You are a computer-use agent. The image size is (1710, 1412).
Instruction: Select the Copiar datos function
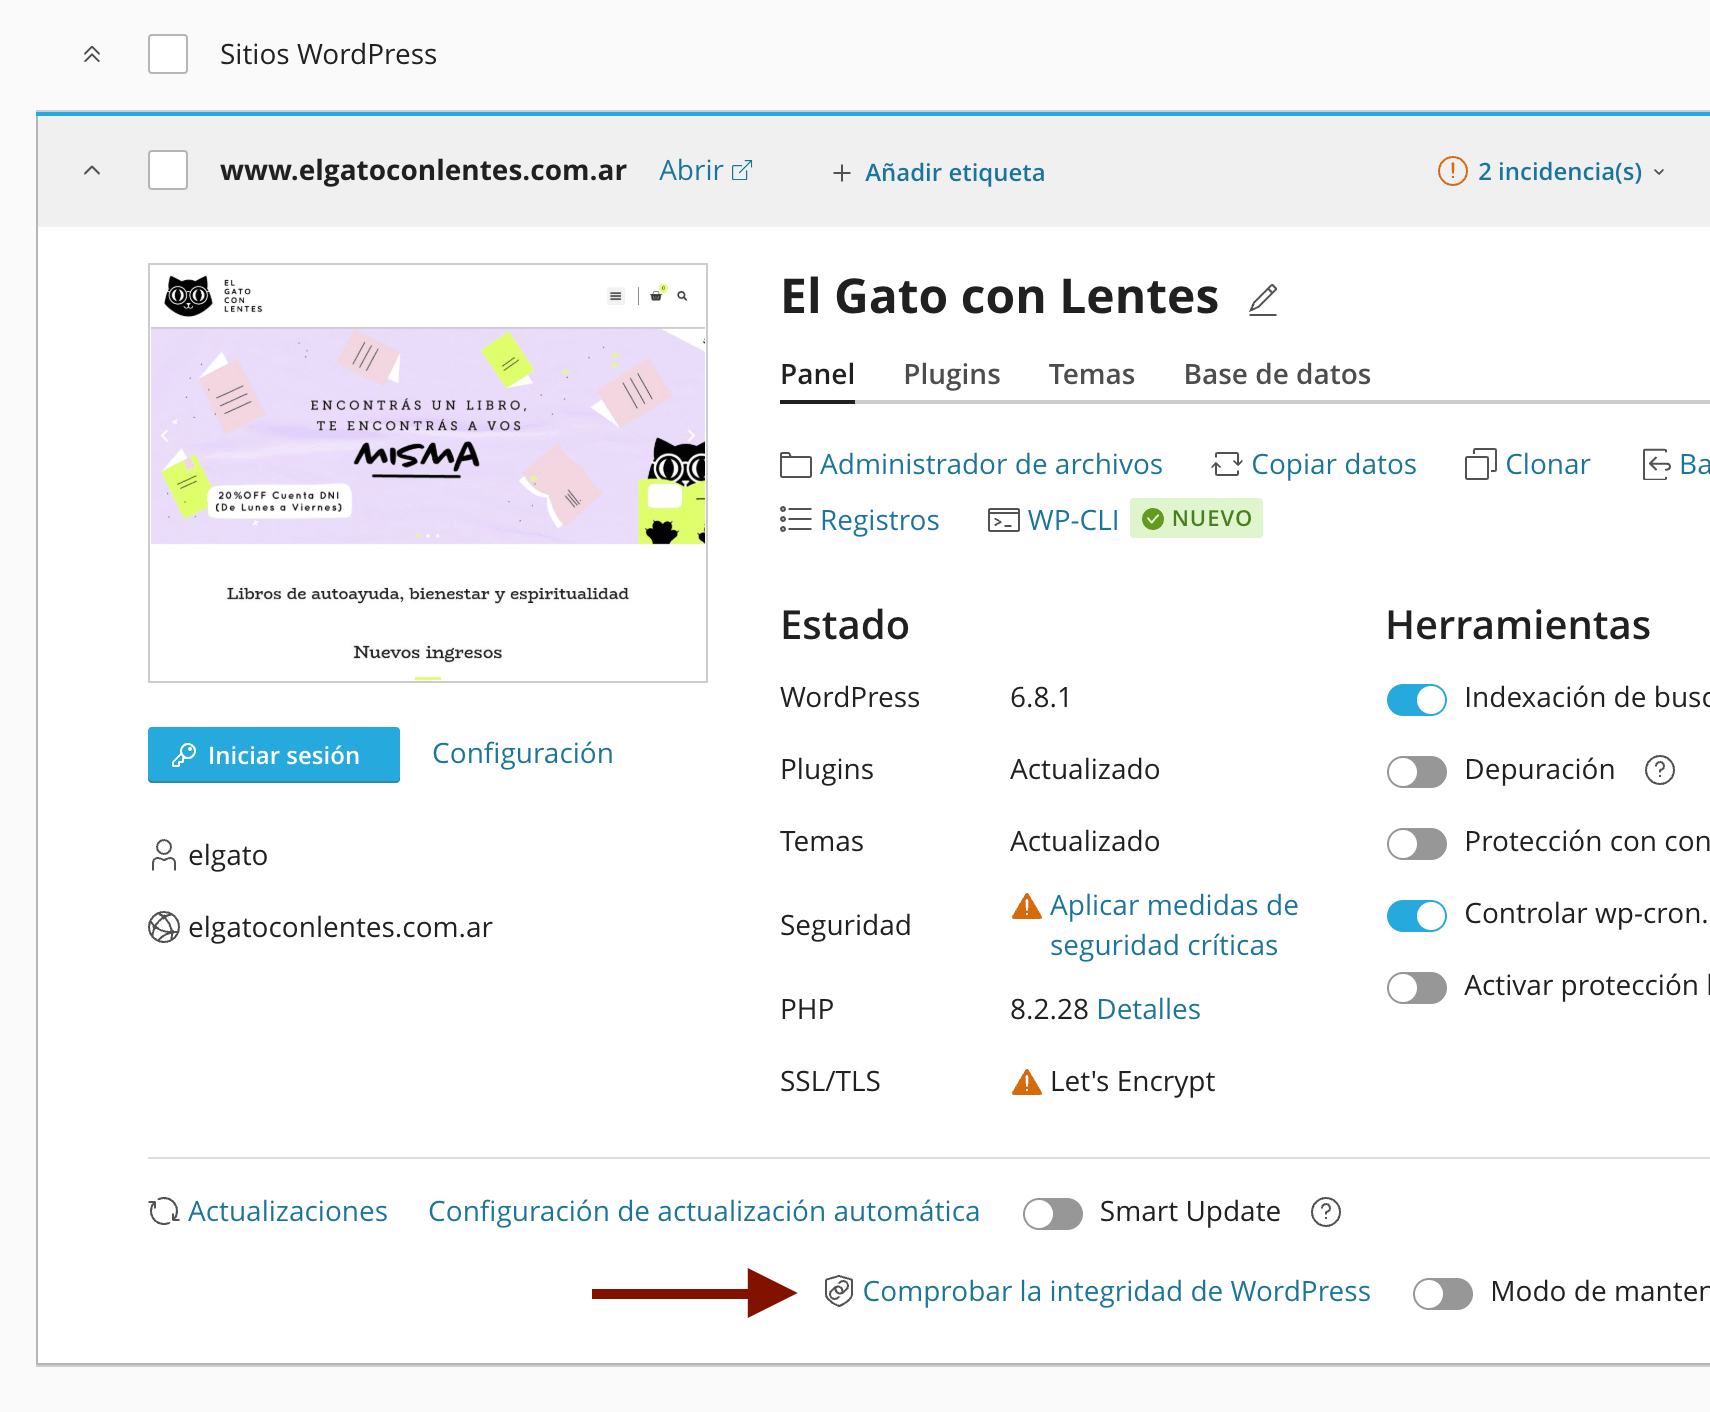click(1334, 463)
